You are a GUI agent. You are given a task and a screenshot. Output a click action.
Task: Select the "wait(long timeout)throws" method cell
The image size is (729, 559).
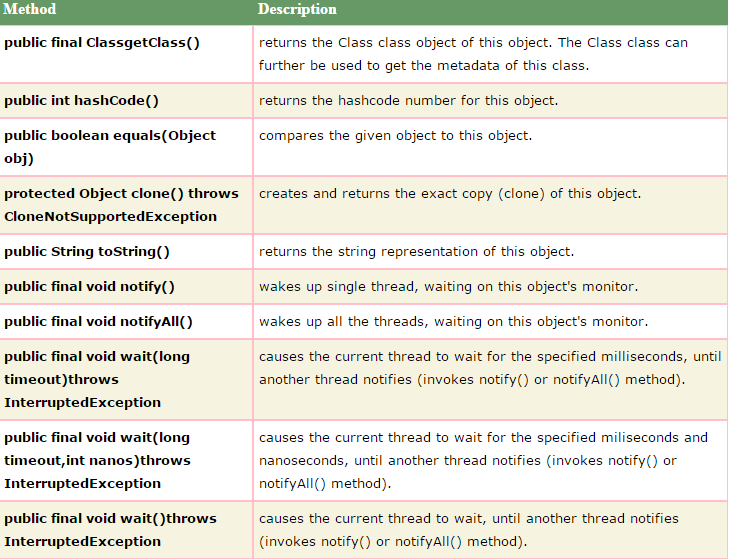coord(126,379)
